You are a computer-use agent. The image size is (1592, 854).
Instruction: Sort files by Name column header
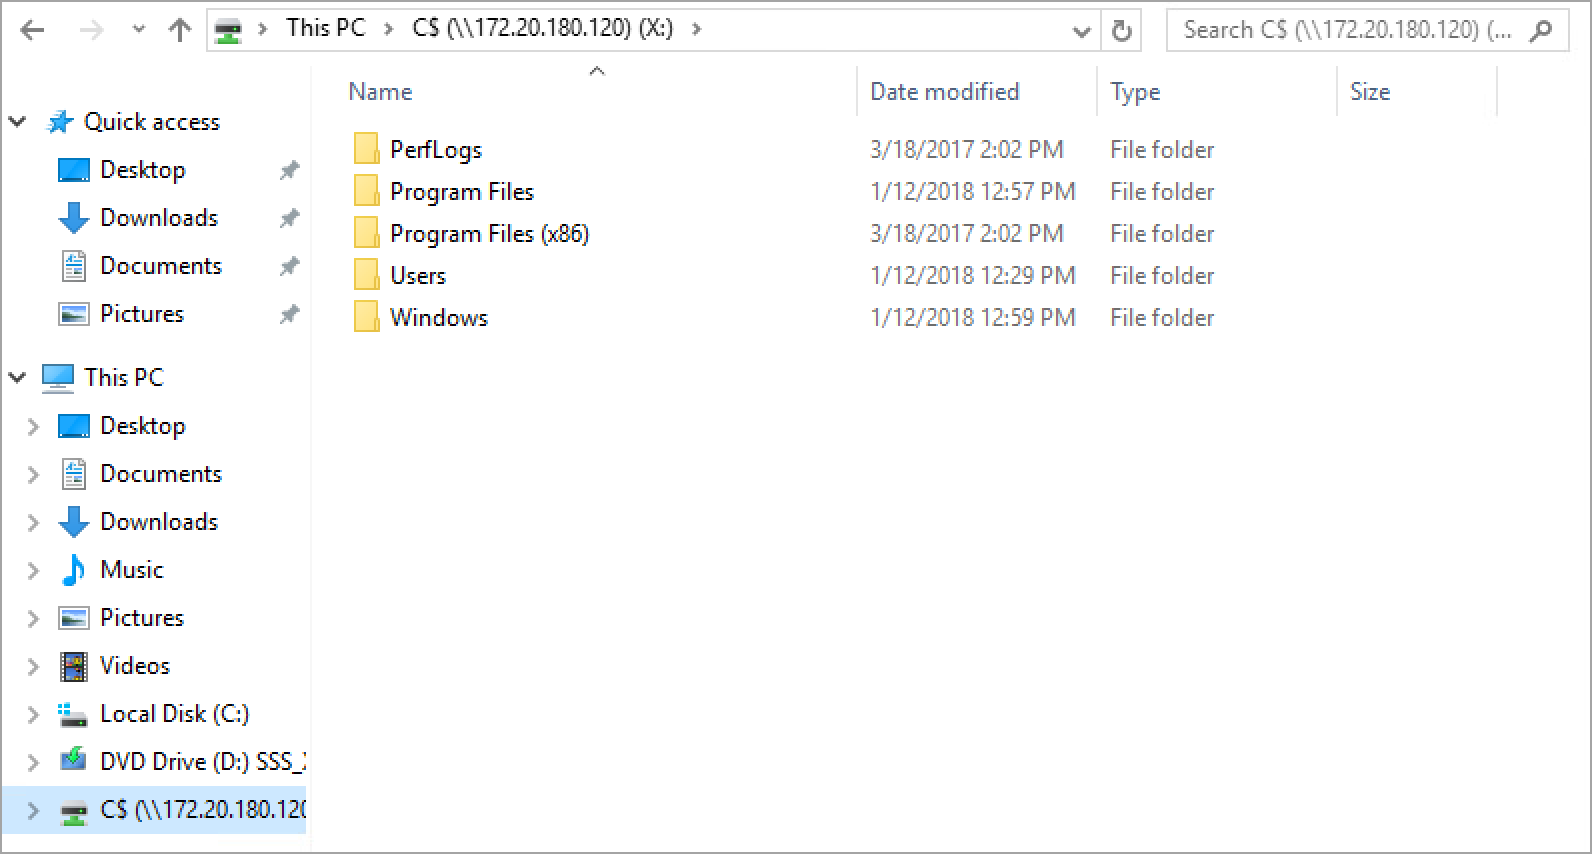[x=380, y=92]
